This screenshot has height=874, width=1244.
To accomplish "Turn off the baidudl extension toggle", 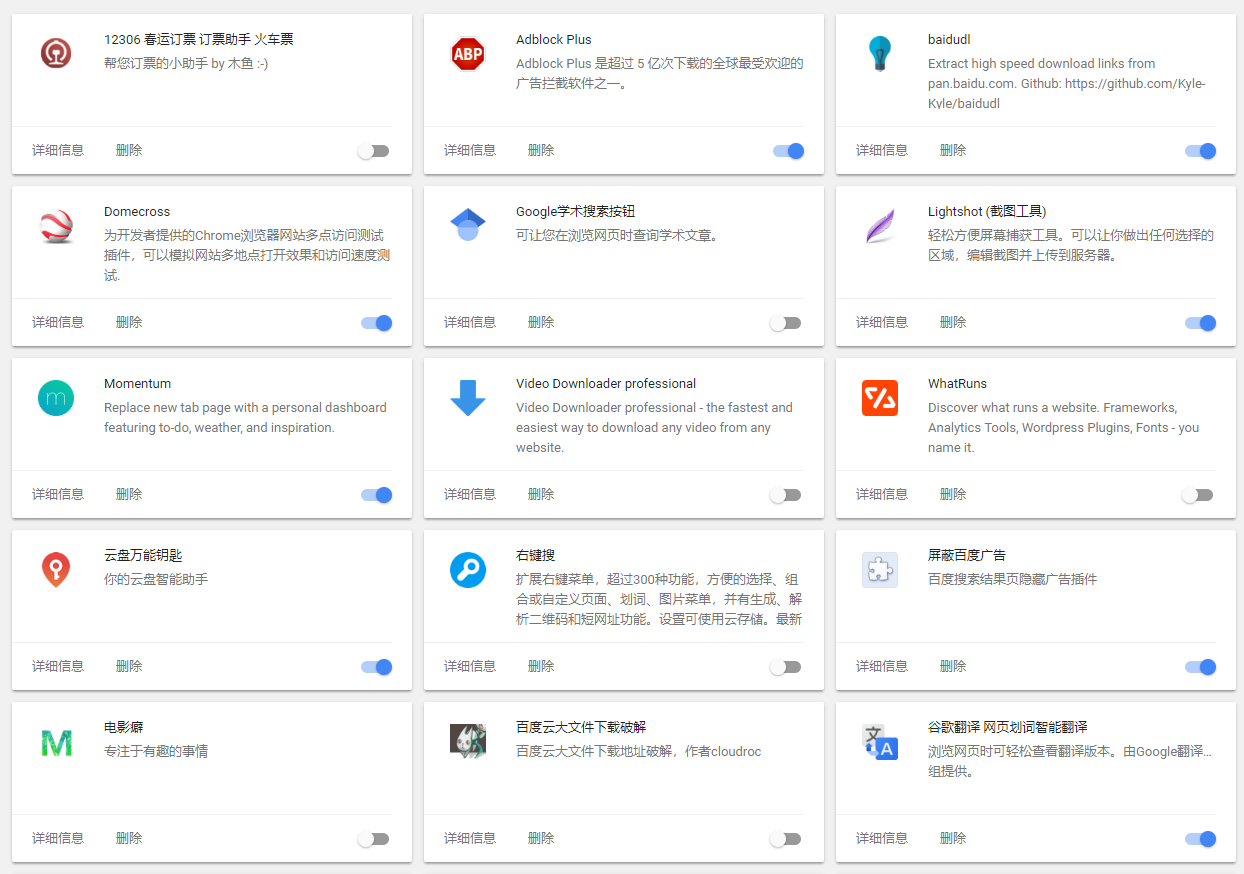I will (1201, 151).
